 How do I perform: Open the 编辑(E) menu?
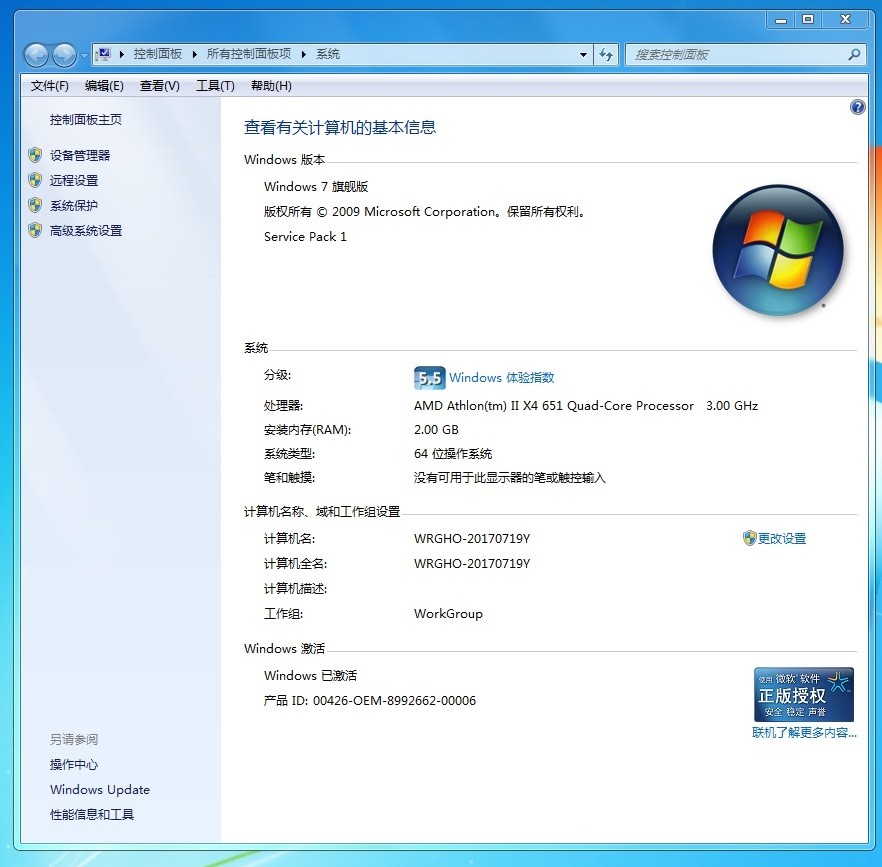[104, 86]
